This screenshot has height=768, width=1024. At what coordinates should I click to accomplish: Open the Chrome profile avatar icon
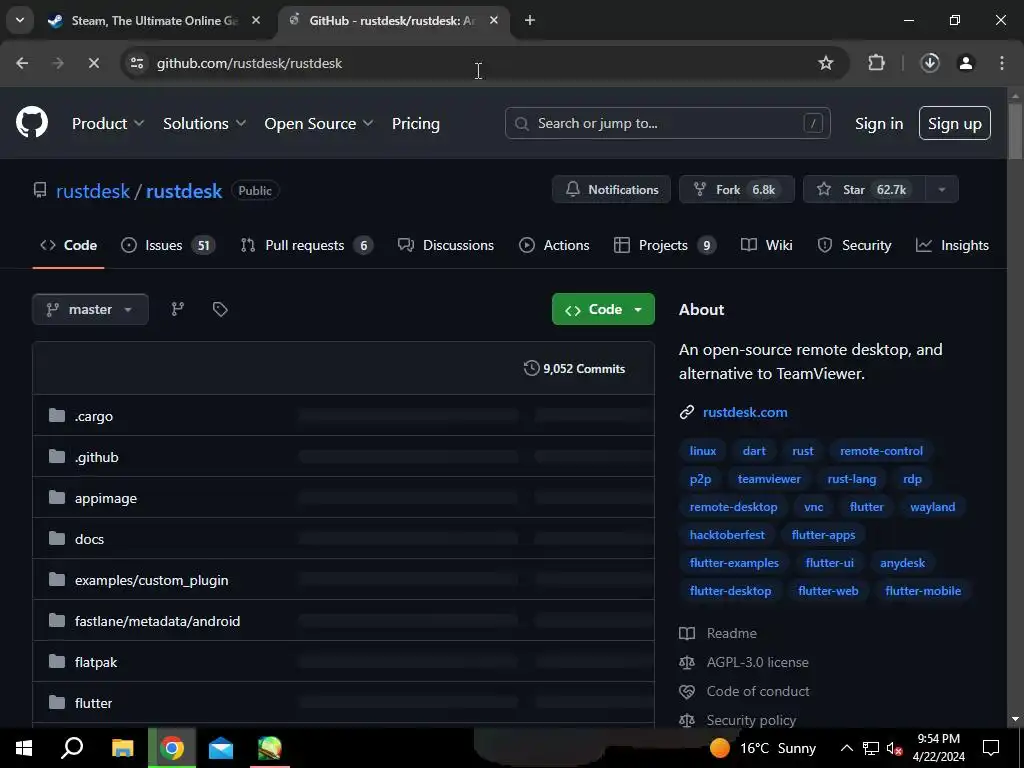pyautogui.click(x=966, y=63)
